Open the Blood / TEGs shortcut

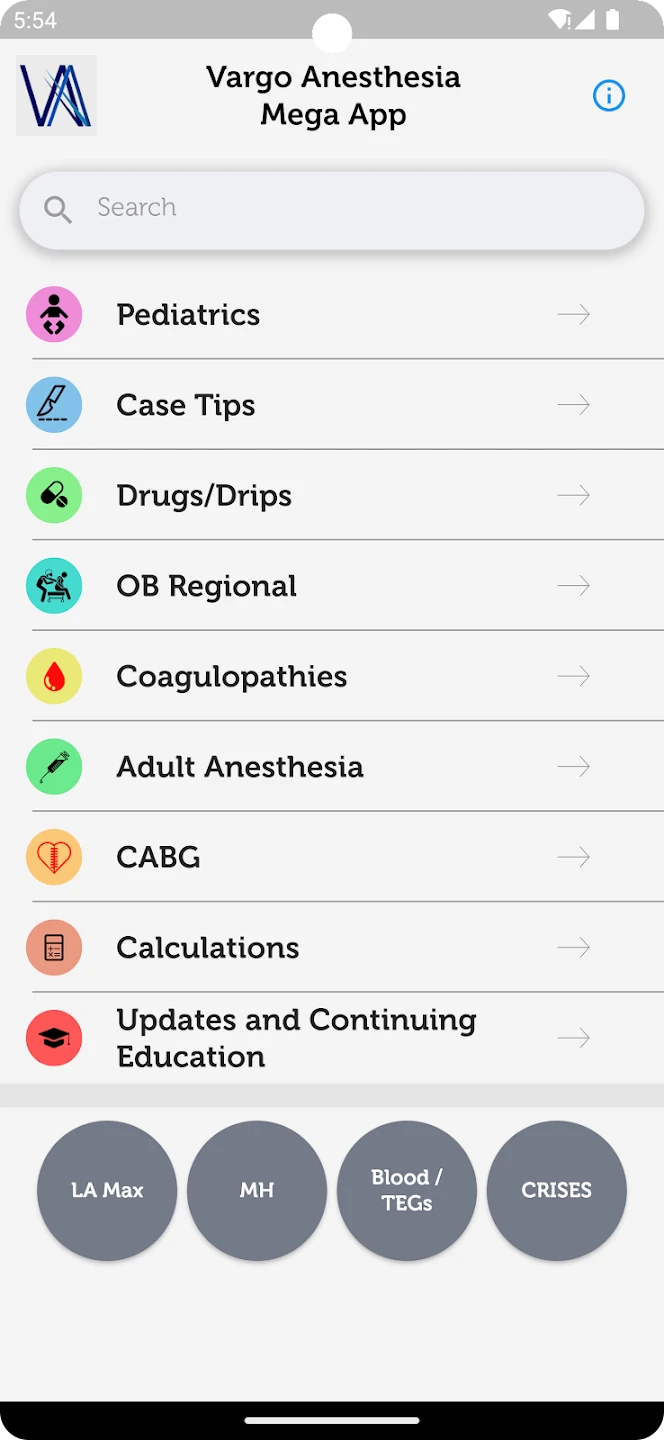(407, 1190)
